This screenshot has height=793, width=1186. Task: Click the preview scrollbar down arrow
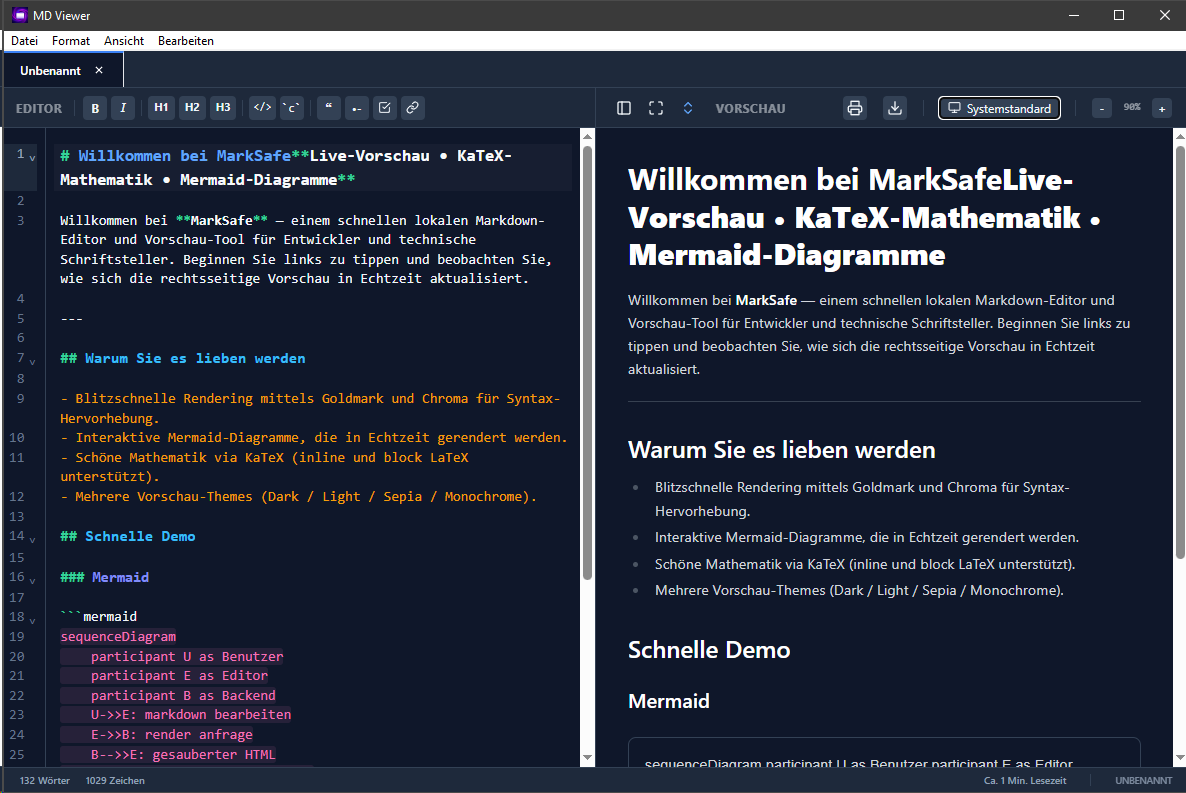tap(1179, 757)
